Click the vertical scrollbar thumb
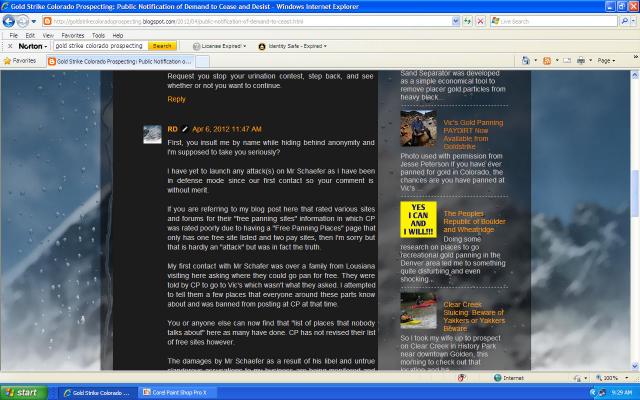 point(635,192)
